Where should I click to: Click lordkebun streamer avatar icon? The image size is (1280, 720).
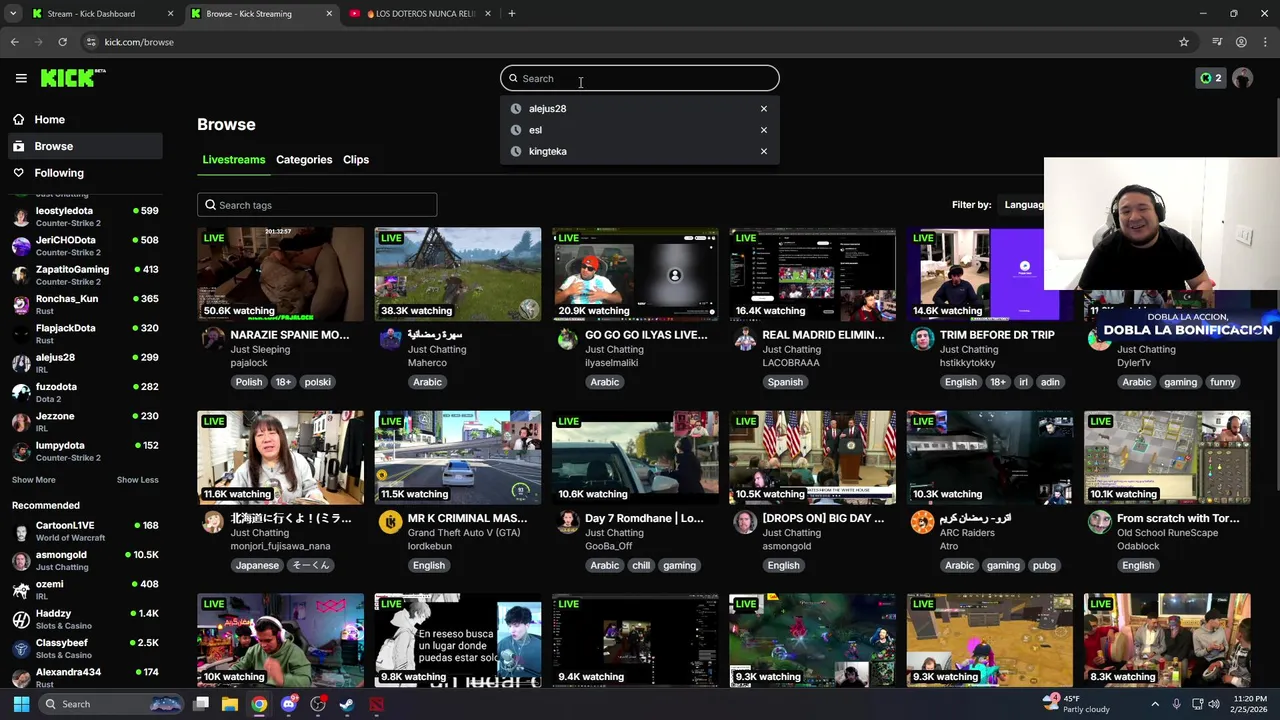click(391, 522)
